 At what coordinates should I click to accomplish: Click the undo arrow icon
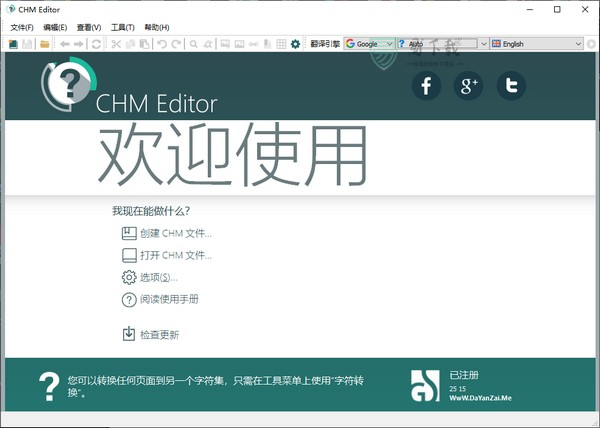click(162, 44)
